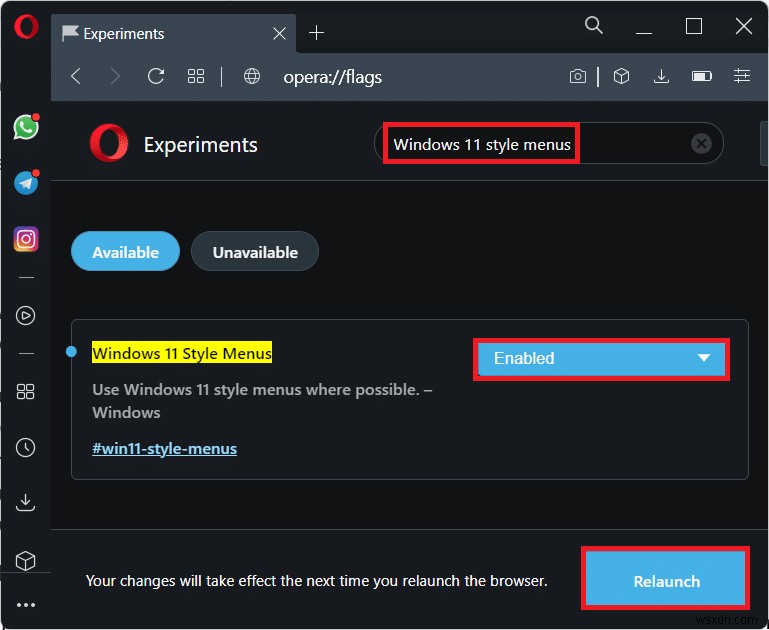Search tabs with magnifier icon
This screenshot has height=630, width=769.
pos(594,25)
